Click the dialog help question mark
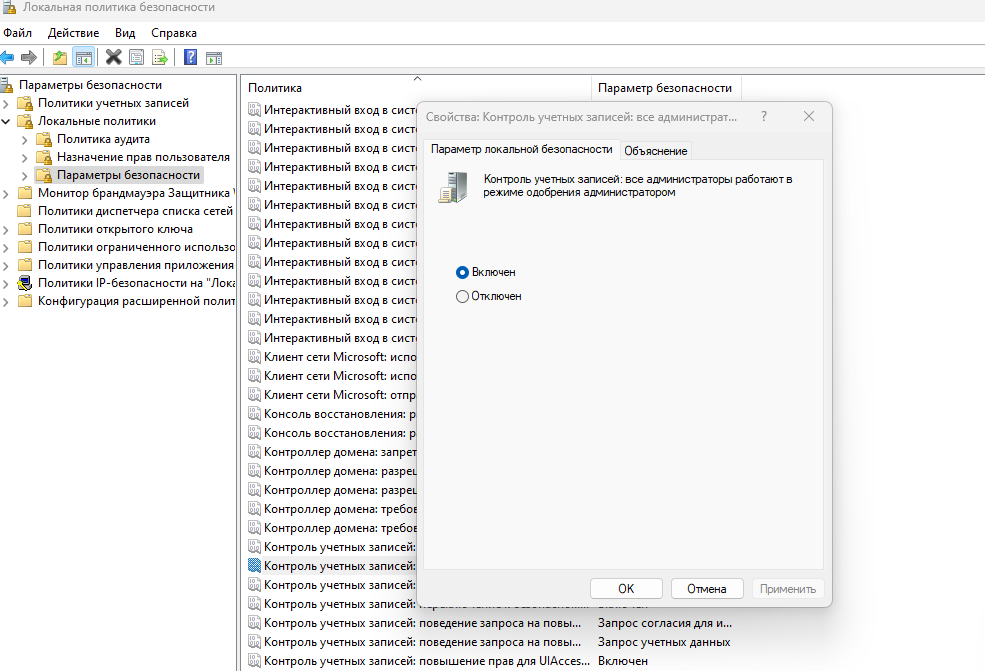985x671 pixels. (764, 116)
